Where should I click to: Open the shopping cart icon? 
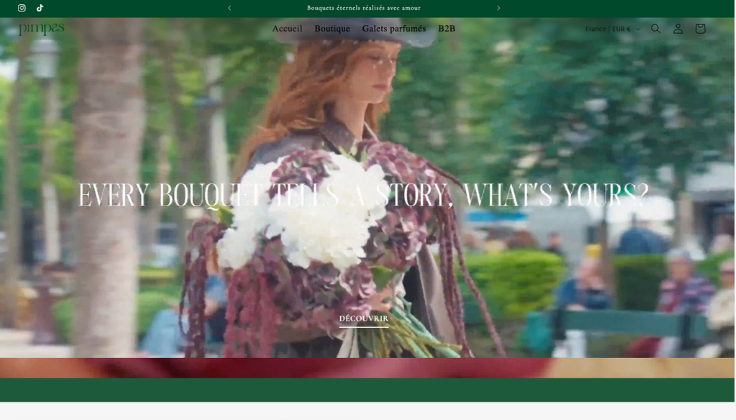700,29
